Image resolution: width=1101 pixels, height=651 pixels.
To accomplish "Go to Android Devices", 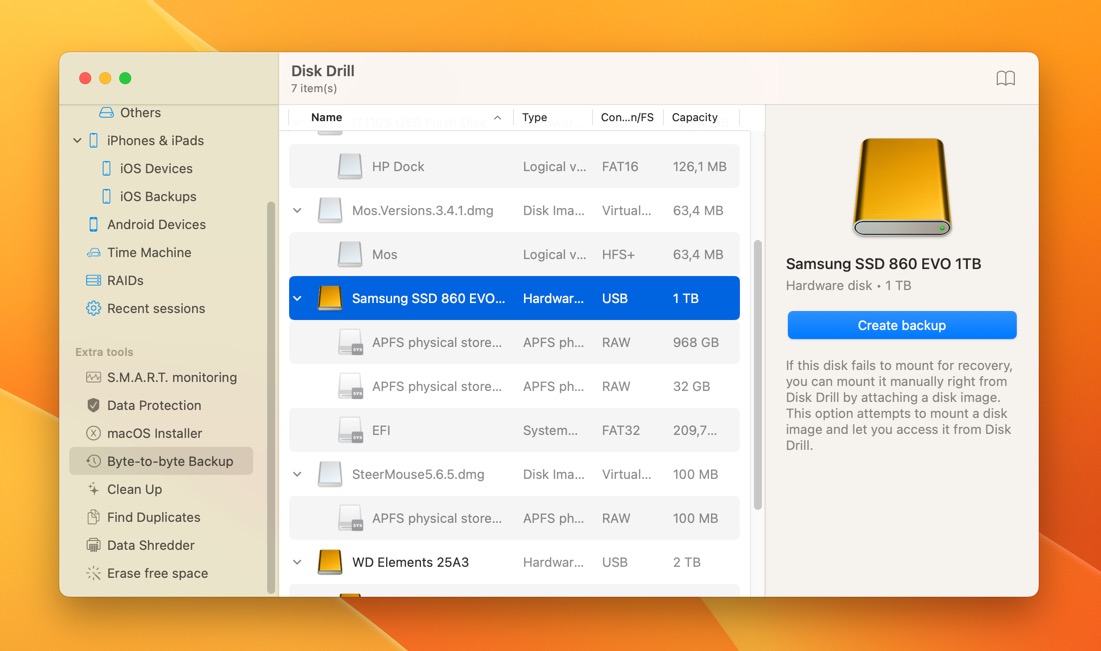I will point(157,225).
